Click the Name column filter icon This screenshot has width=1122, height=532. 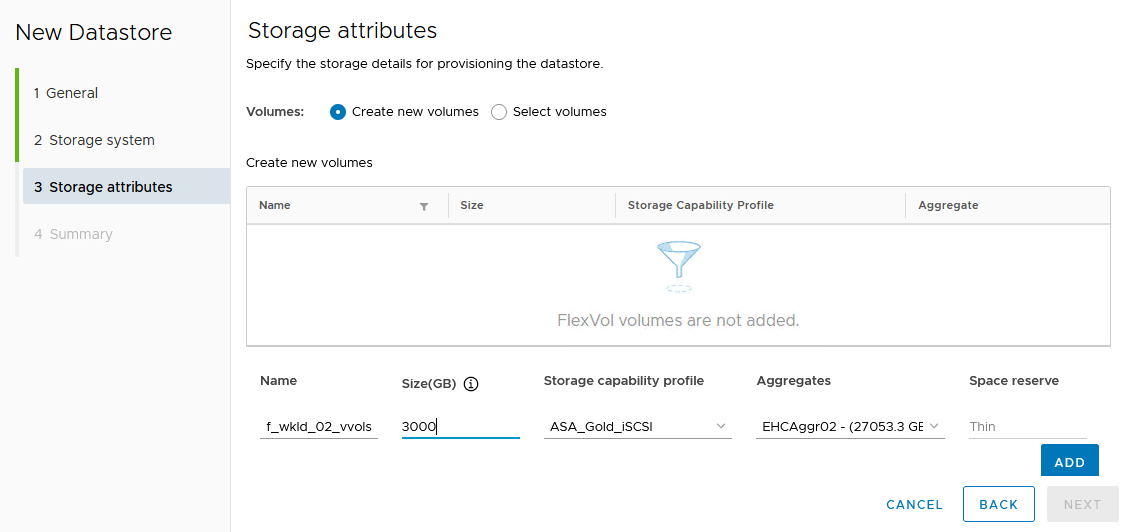424,206
